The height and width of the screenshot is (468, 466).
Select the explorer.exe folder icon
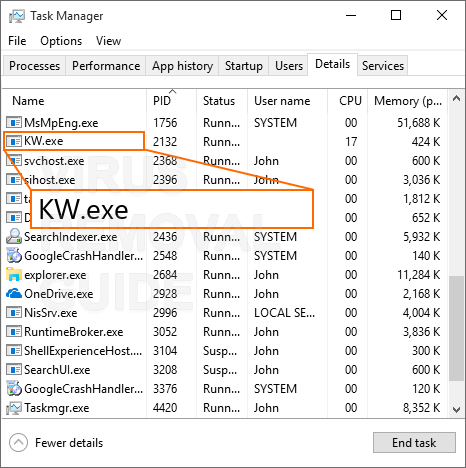(14, 275)
